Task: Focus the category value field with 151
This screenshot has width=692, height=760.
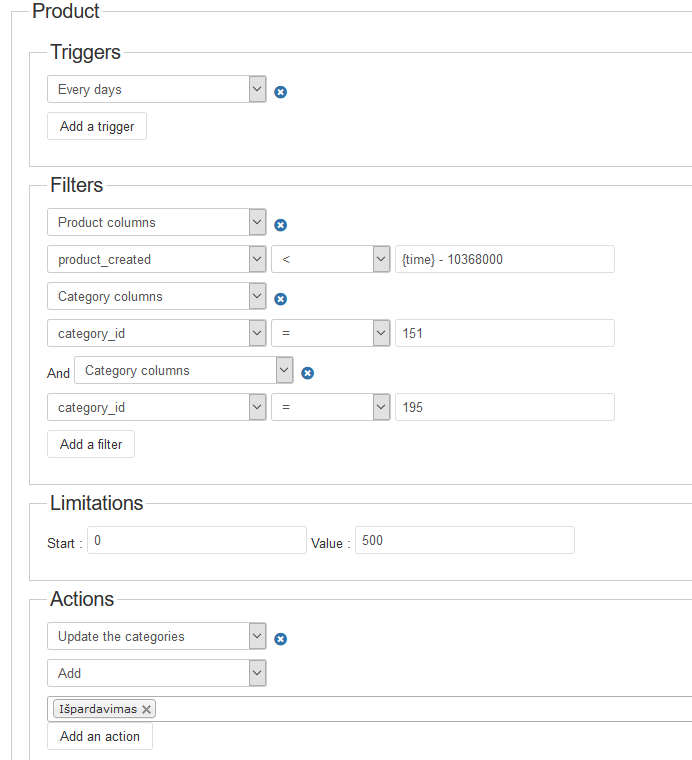Action: coord(504,333)
